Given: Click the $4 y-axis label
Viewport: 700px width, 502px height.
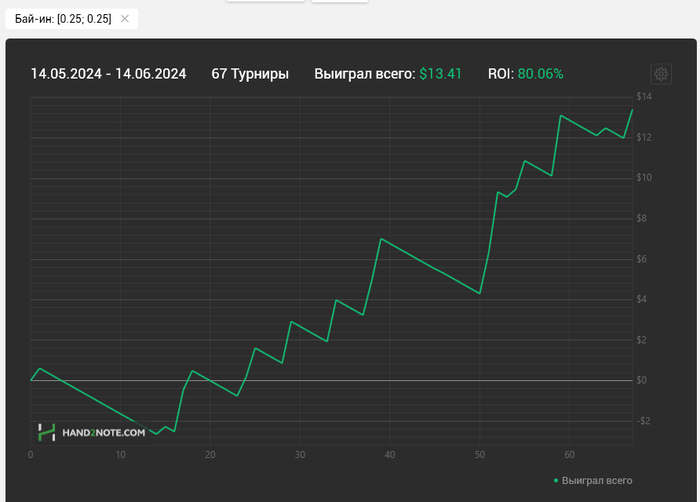Looking at the screenshot, I should tap(642, 299).
